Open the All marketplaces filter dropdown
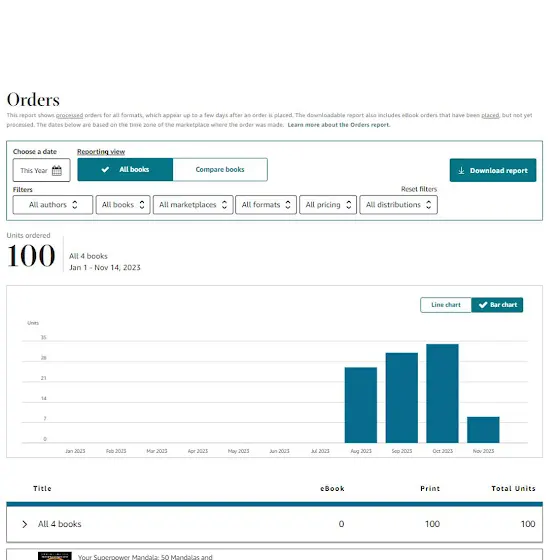The width and height of the screenshot is (560, 560). click(193, 205)
